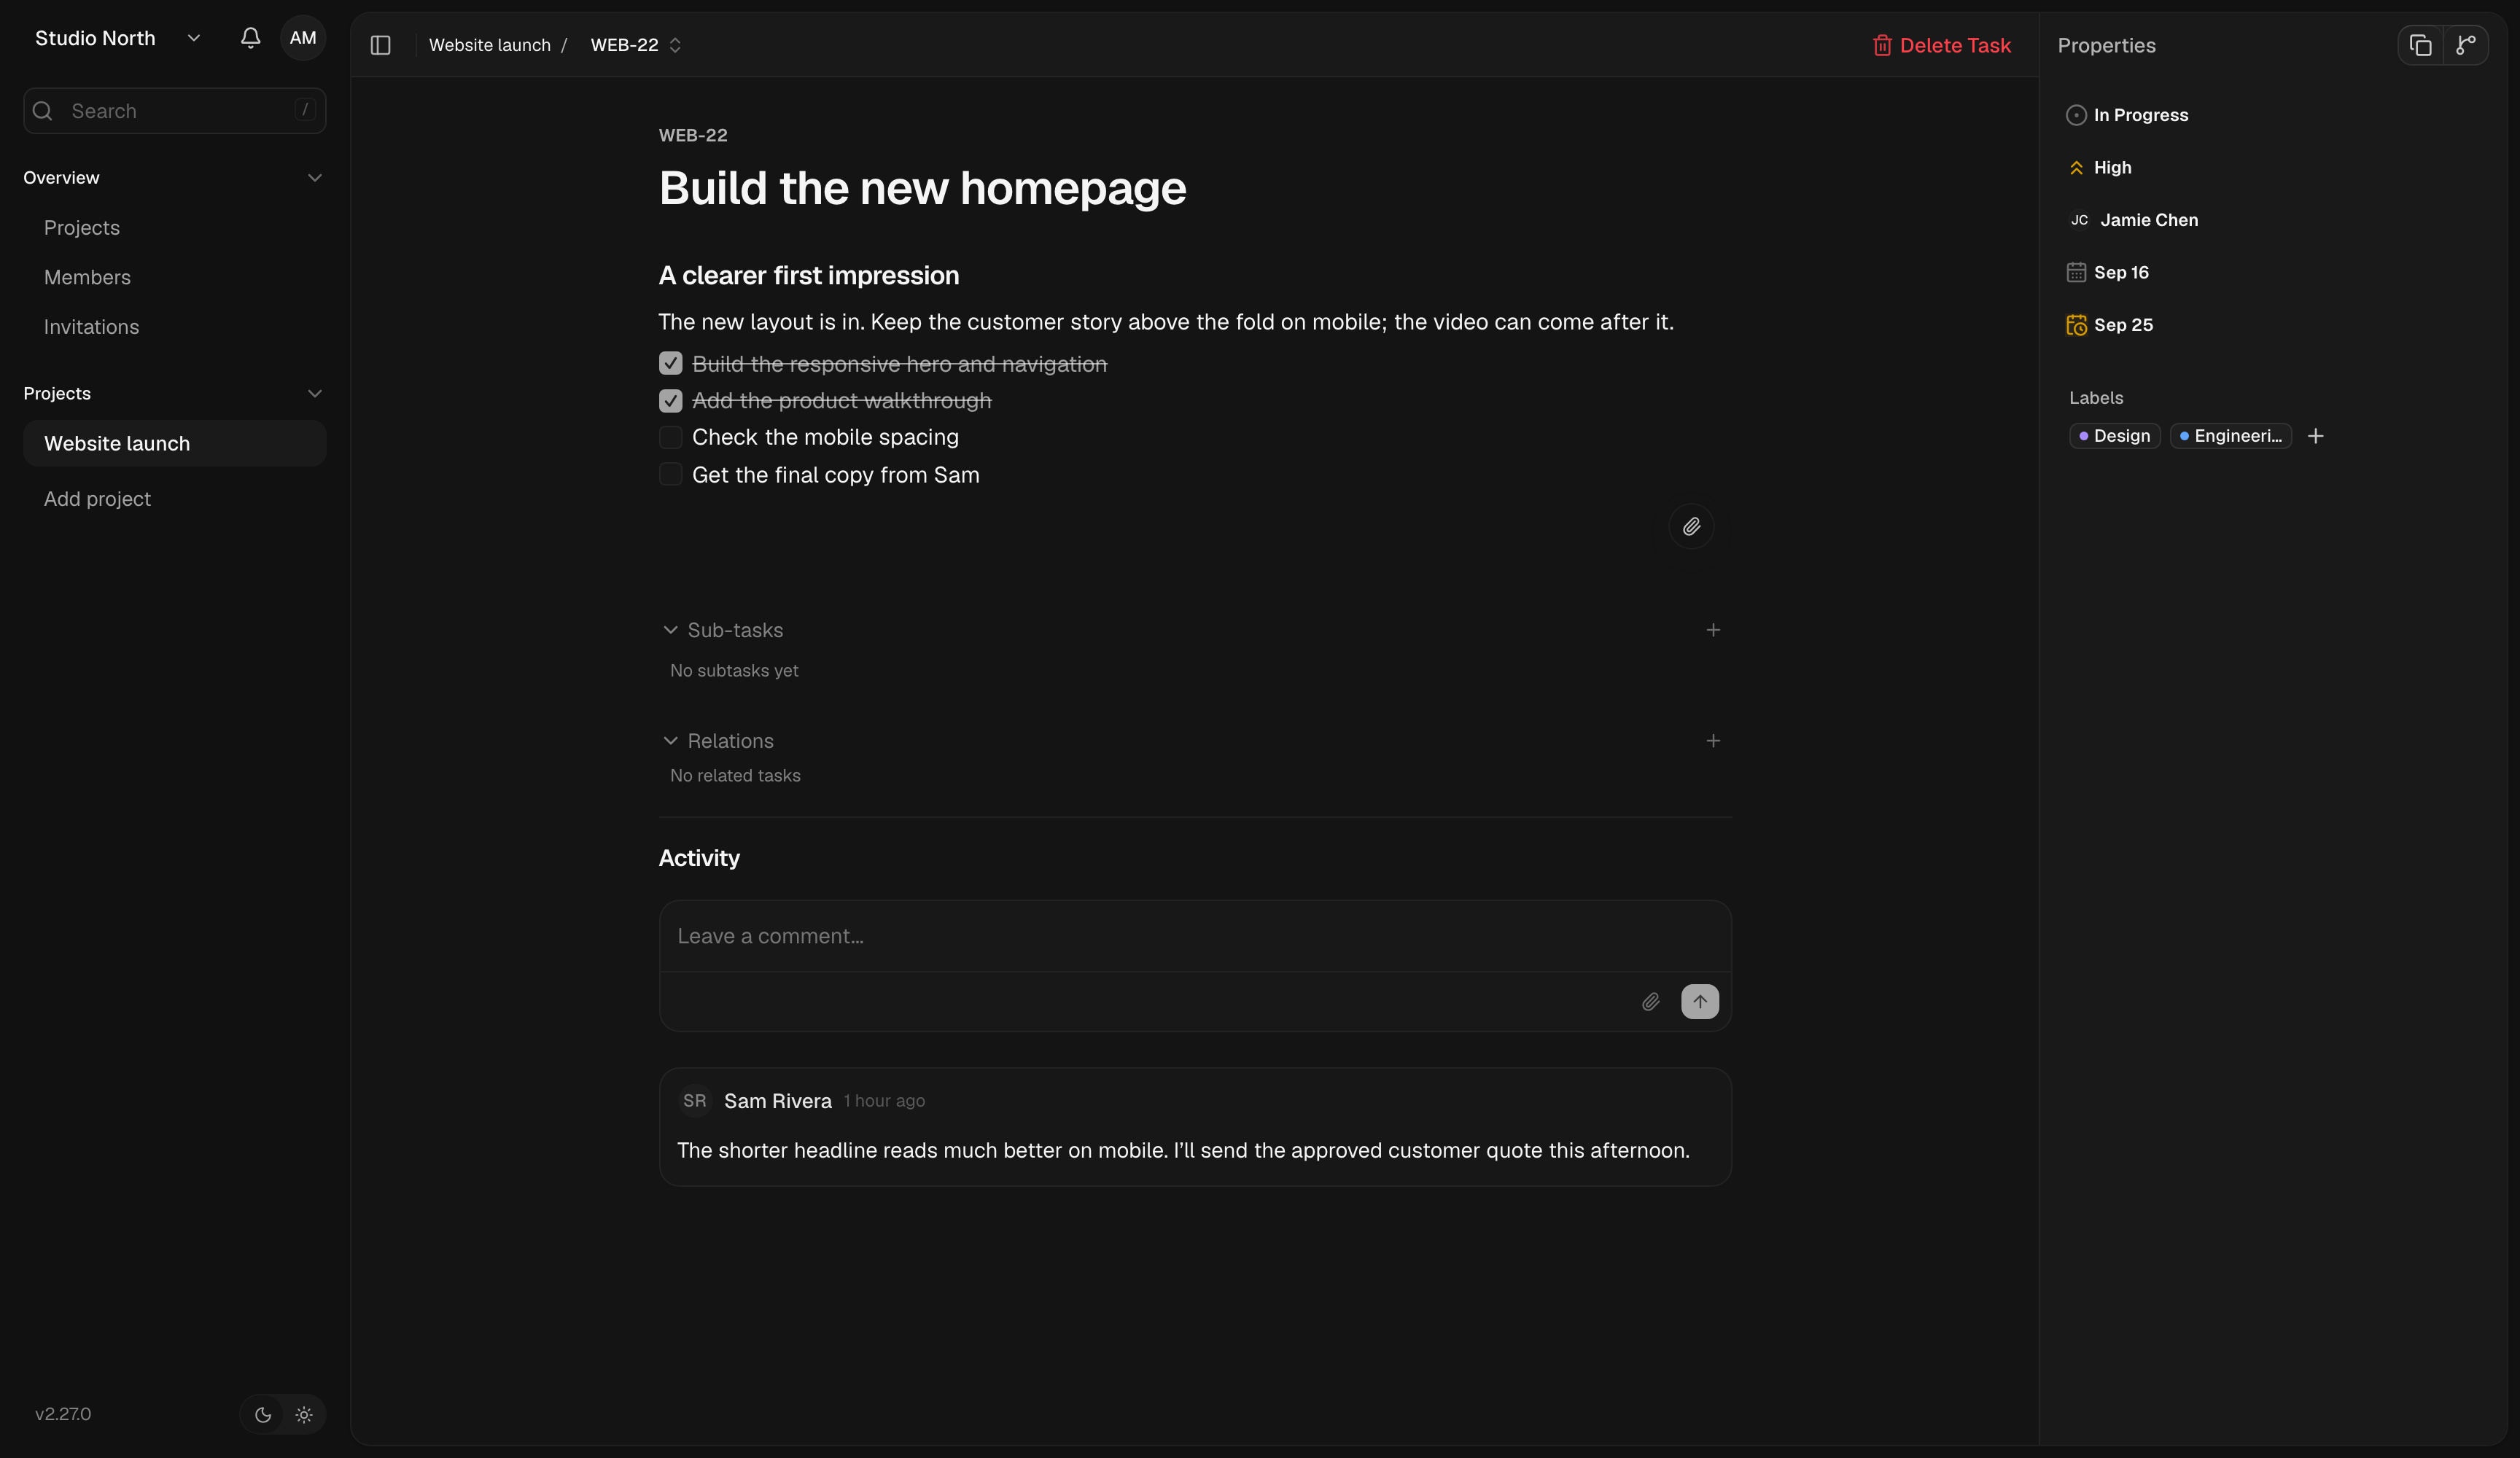
Task: Open the Sep 25 due date
Action: tap(2109, 325)
